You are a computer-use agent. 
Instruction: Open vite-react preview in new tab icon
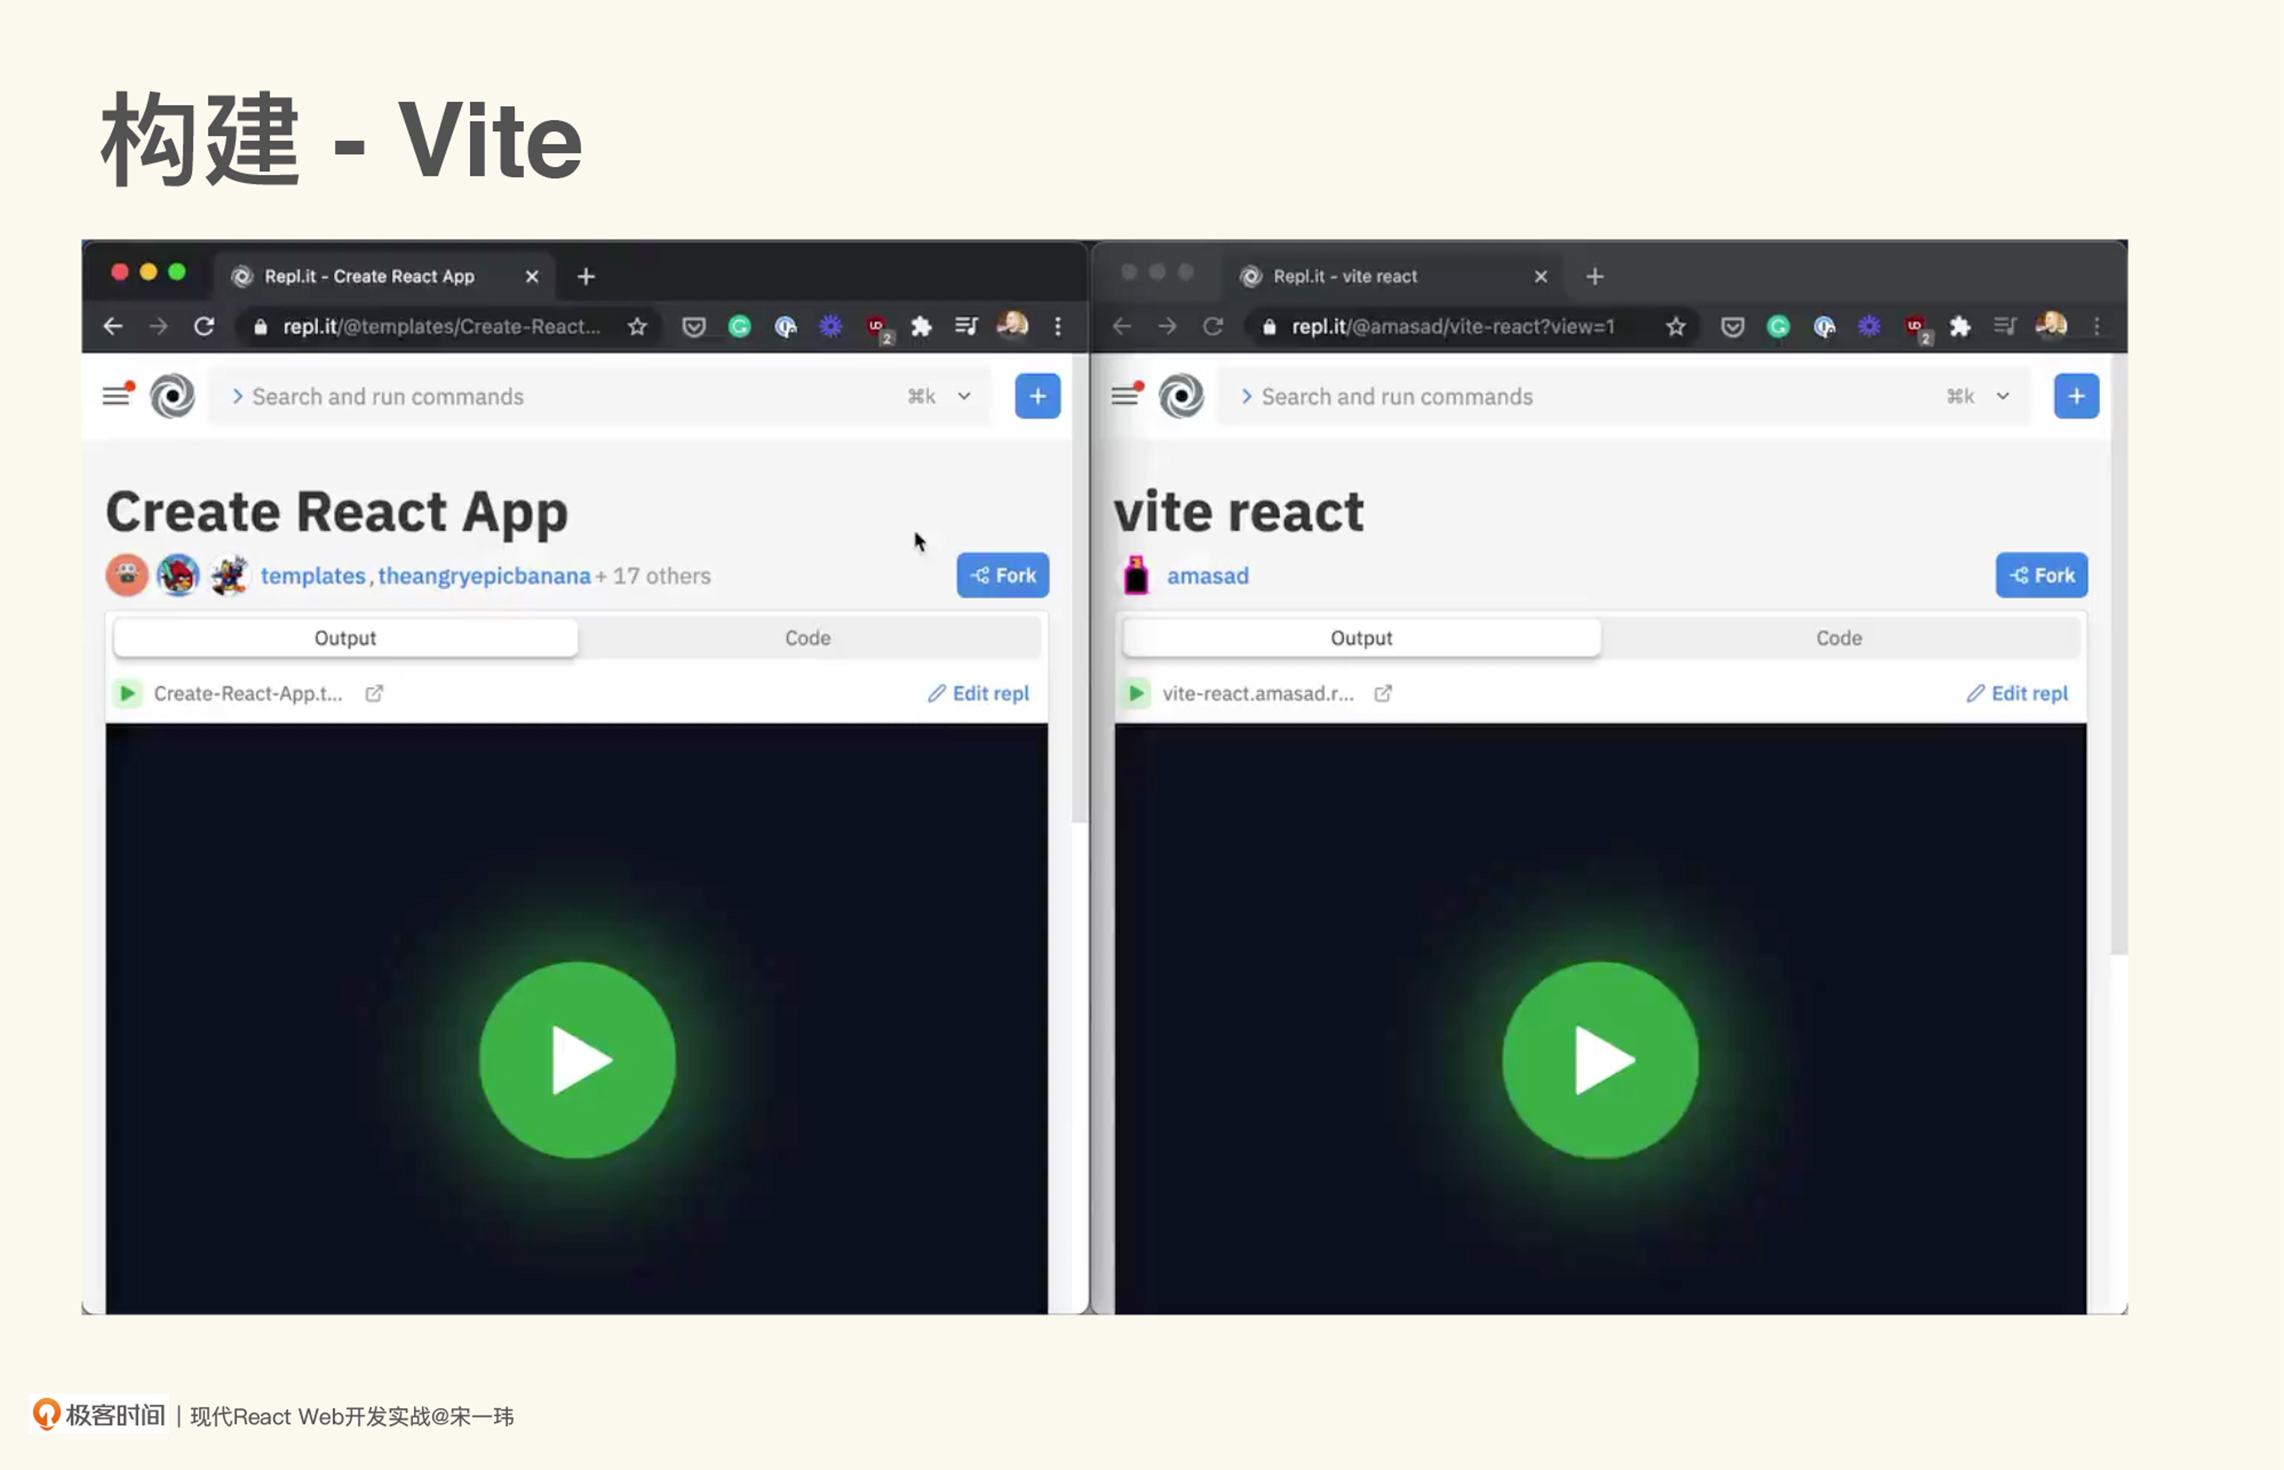(1383, 693)
